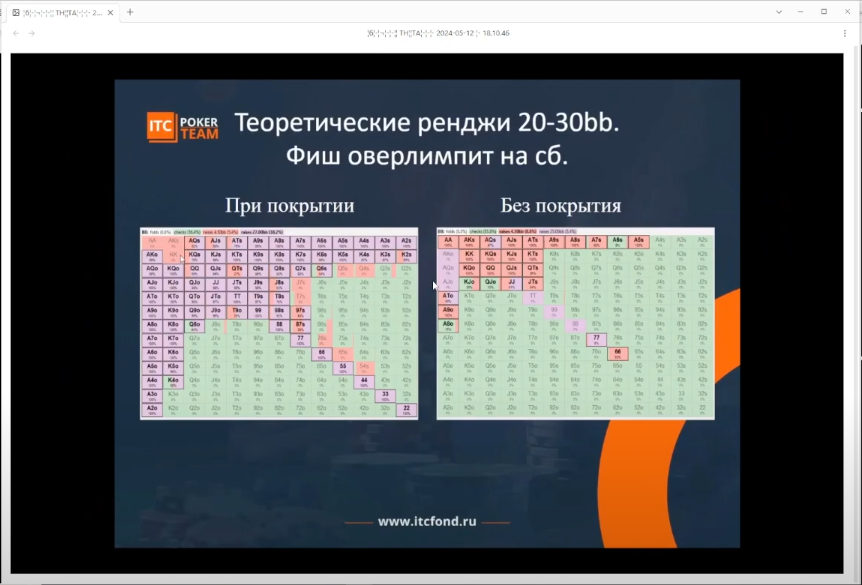
Task: Click QTs cell in 'При покрытии' chart
Action: 236,271
